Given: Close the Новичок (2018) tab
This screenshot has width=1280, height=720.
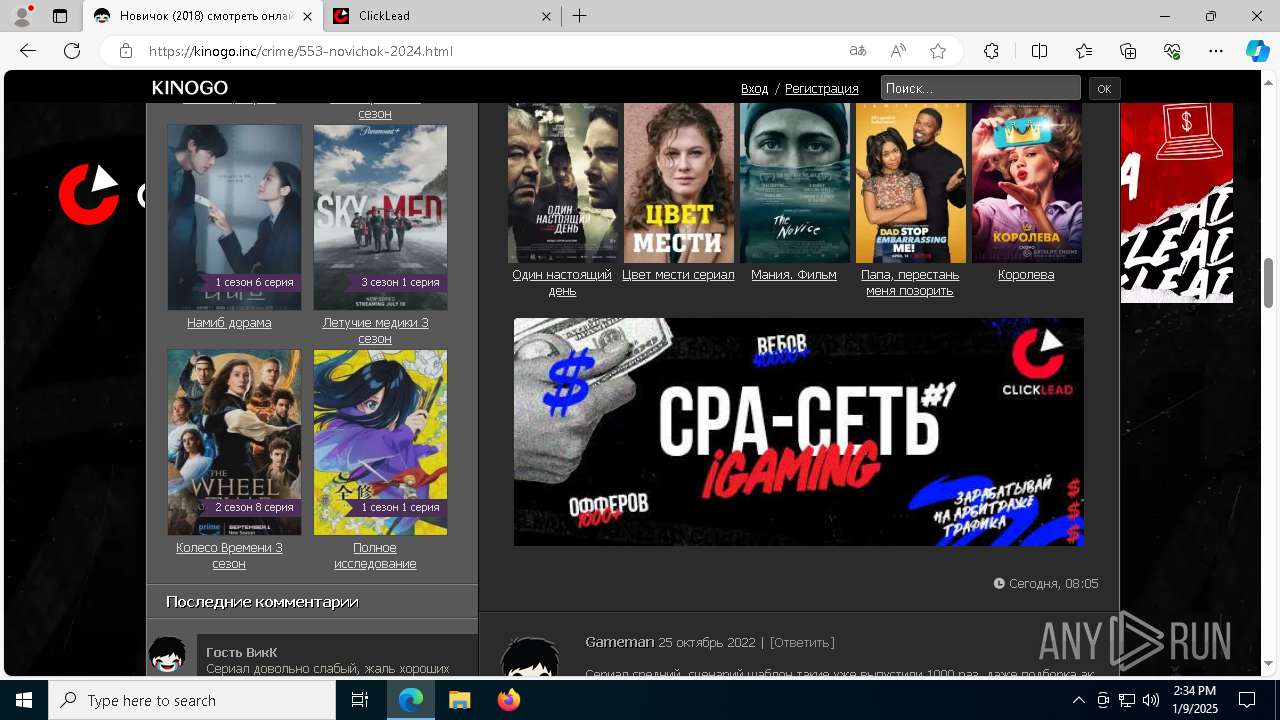Looking at the screenshot, I should pyautogui.click(x=307, y=16).
